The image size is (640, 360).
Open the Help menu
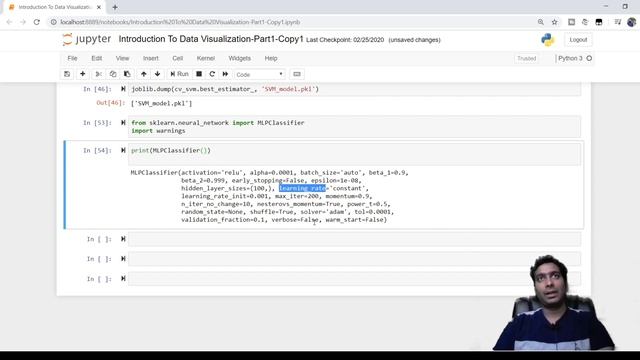271,58
